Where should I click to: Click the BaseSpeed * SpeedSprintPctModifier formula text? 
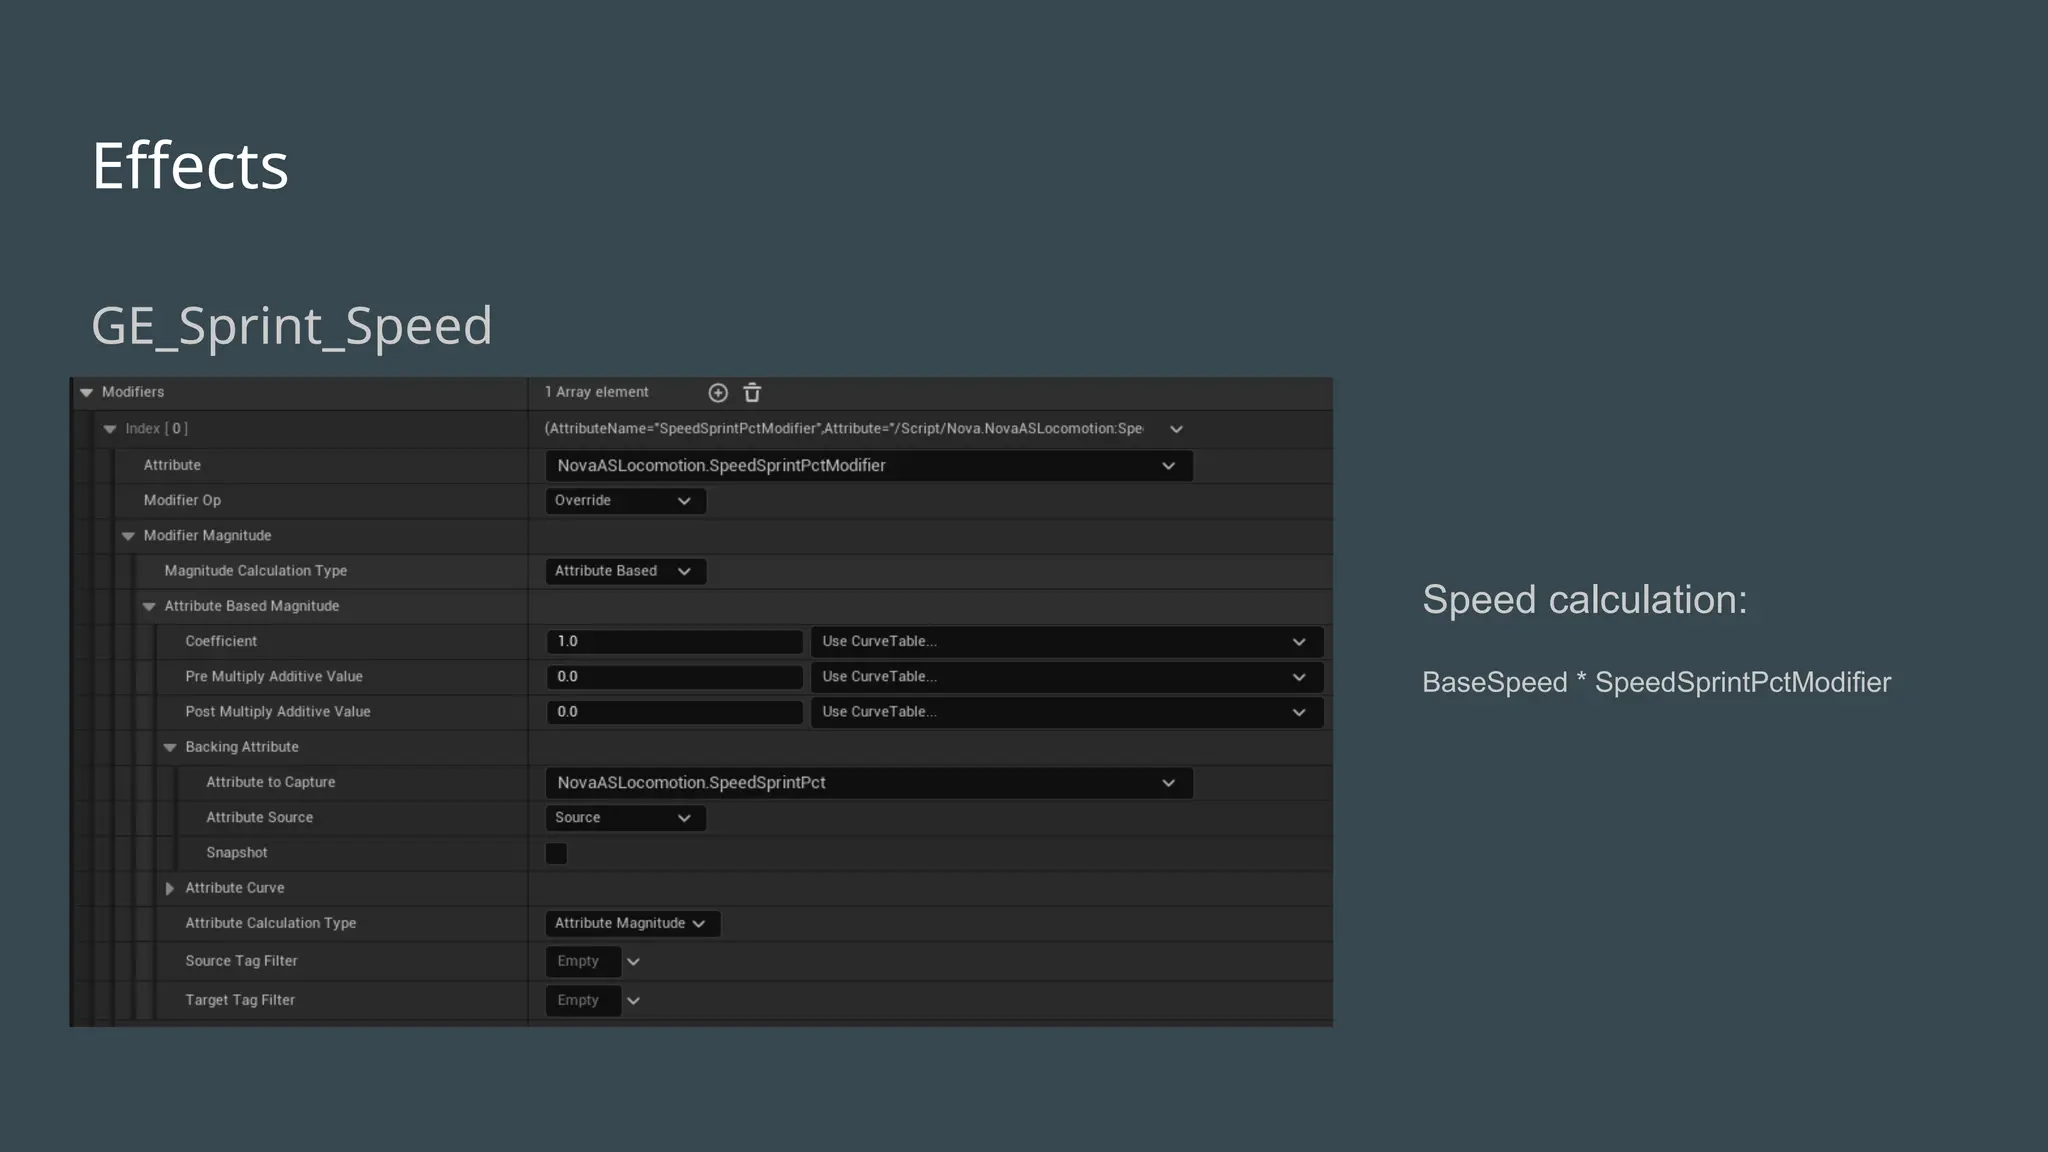[1656, 682]
